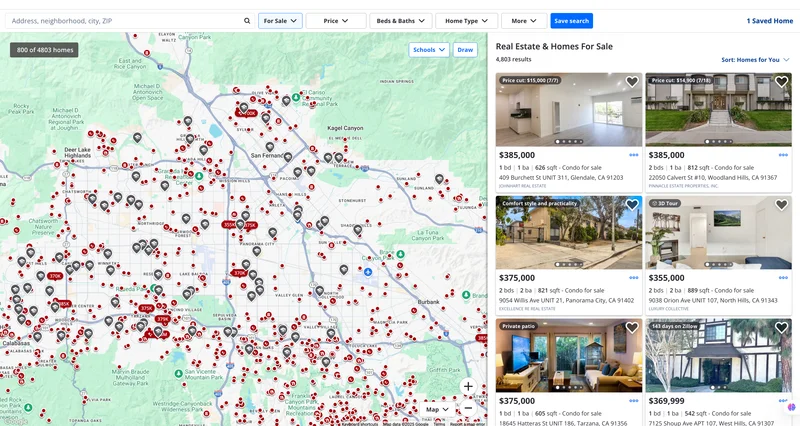Favorite the 22050 Calvert St listing
The image size is (800, 426).
[782, 82]
